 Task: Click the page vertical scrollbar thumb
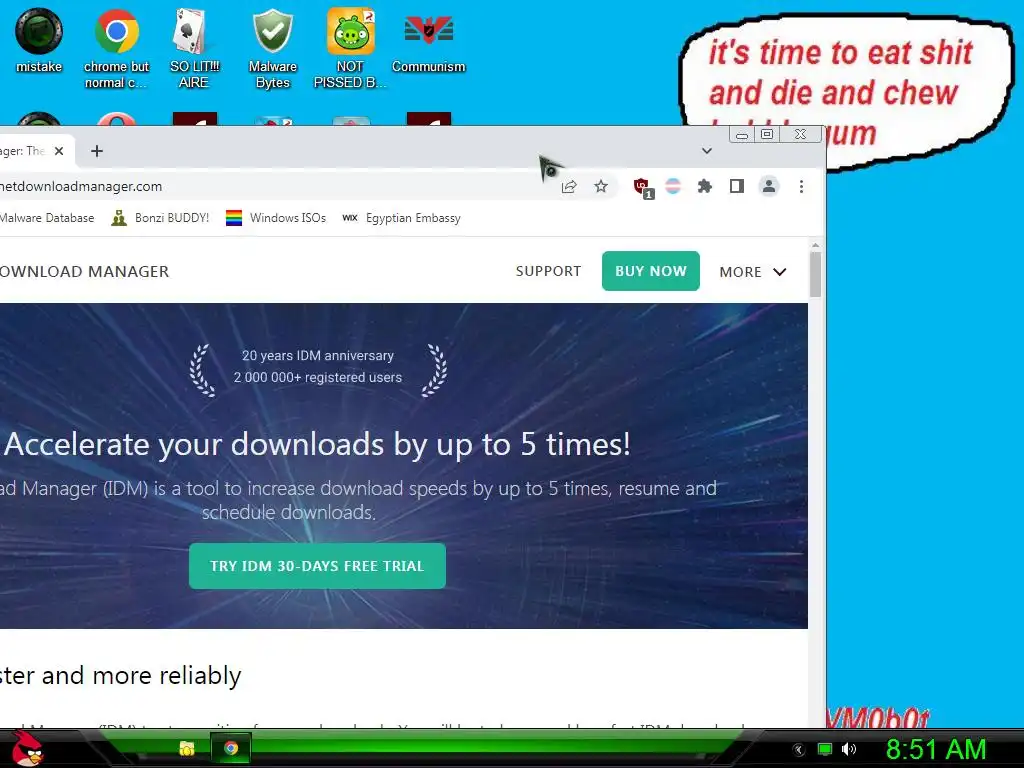point(815,275)
